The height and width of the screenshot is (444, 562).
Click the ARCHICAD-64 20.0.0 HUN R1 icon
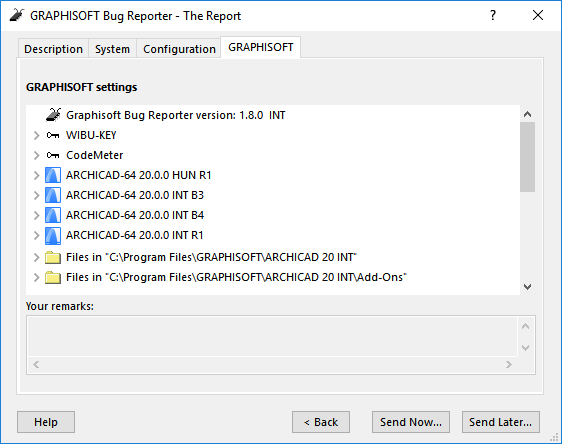click(53, 175)
